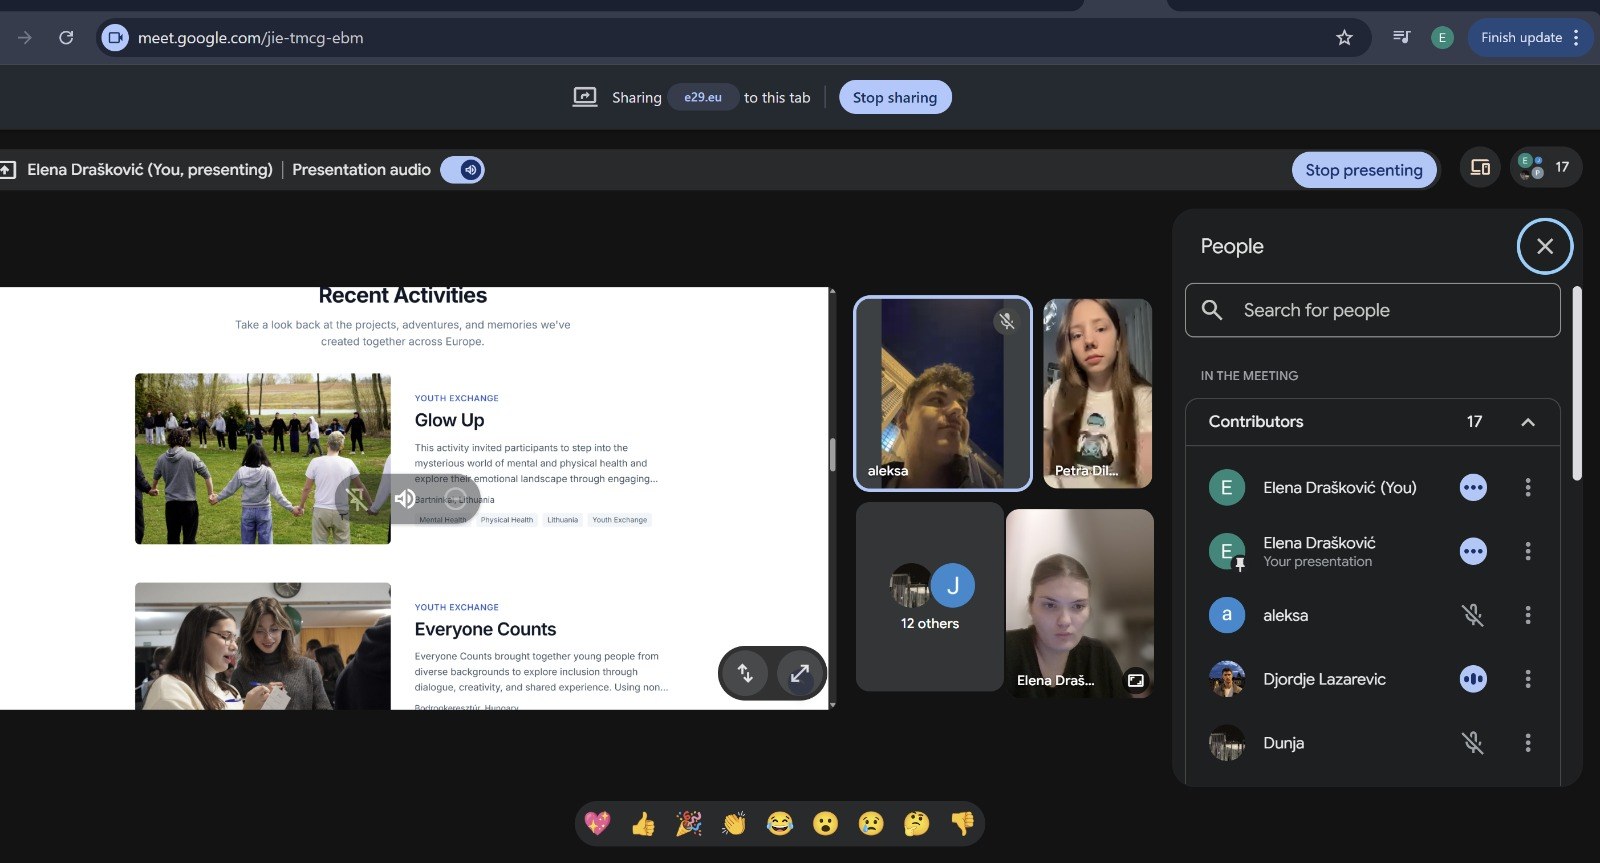Click audio dots for Your presentation row
Image resolution: width=1600 pixels, height=863 pixels.
(x=1473, y=551)
